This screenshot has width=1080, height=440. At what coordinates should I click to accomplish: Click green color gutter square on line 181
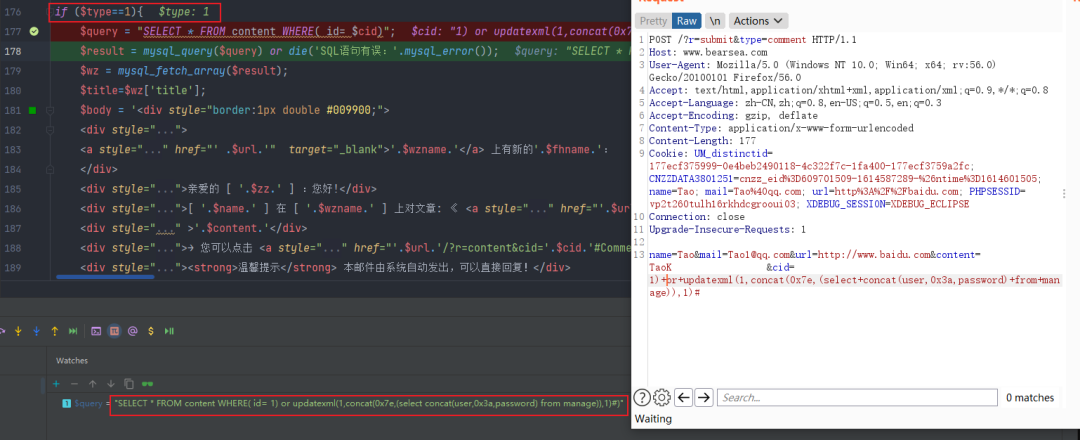point(32,110)
